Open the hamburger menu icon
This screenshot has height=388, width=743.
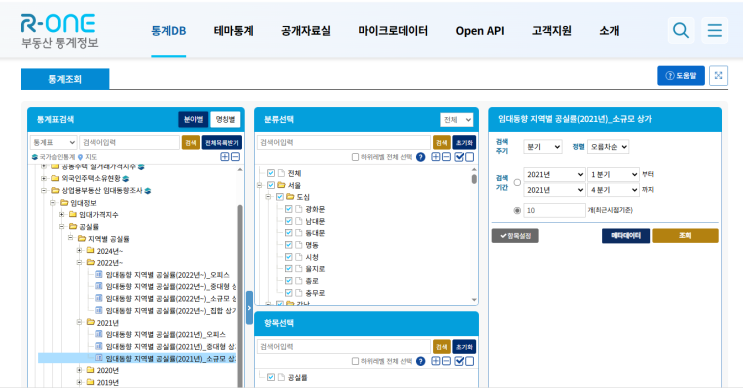tap(715, 30)
